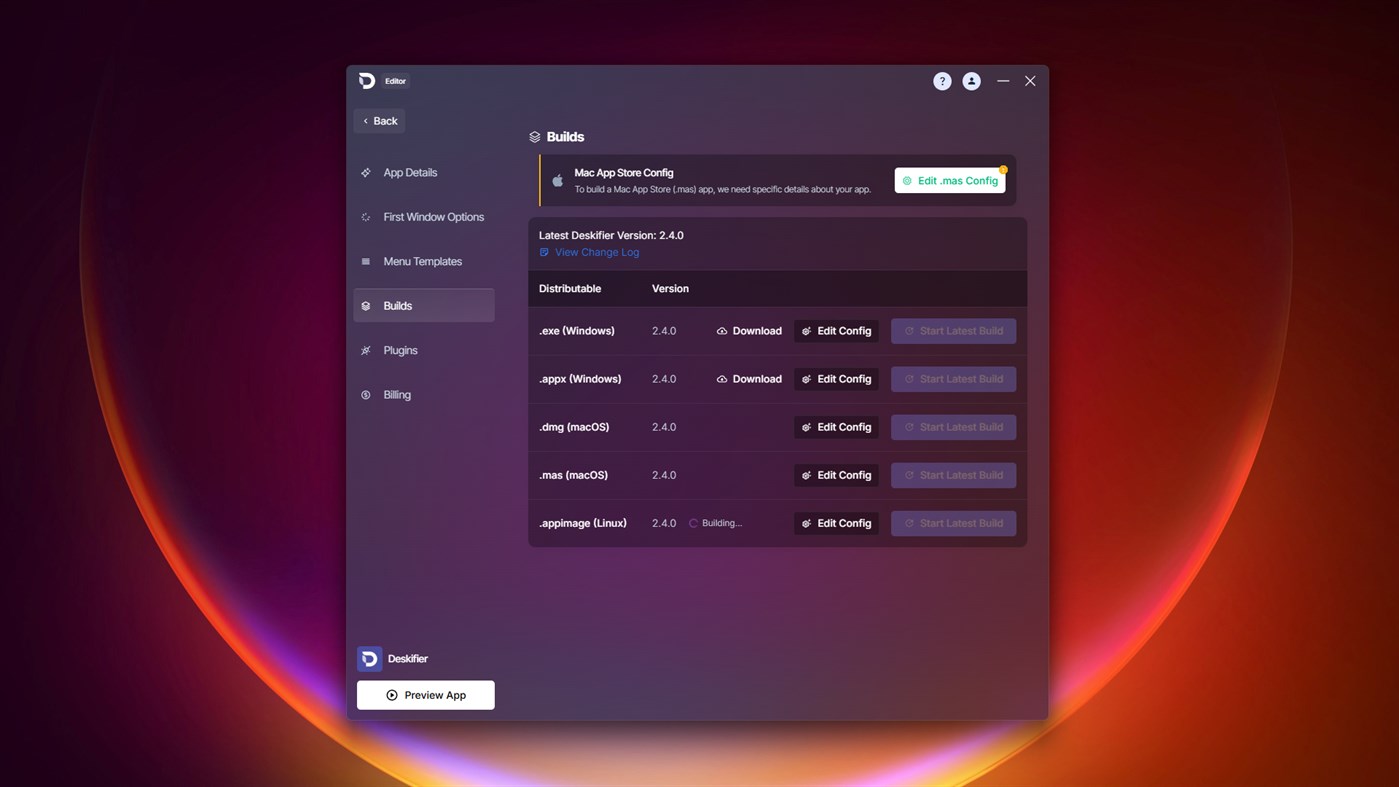1399x787 pixels.
Task: Download the .appx (Windows) build
Action: [x=749, y=379]
